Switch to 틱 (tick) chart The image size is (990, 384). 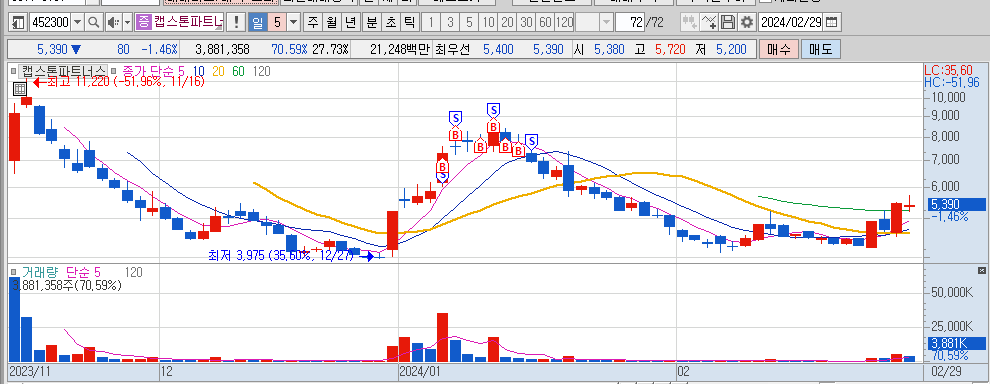point(410,23)
